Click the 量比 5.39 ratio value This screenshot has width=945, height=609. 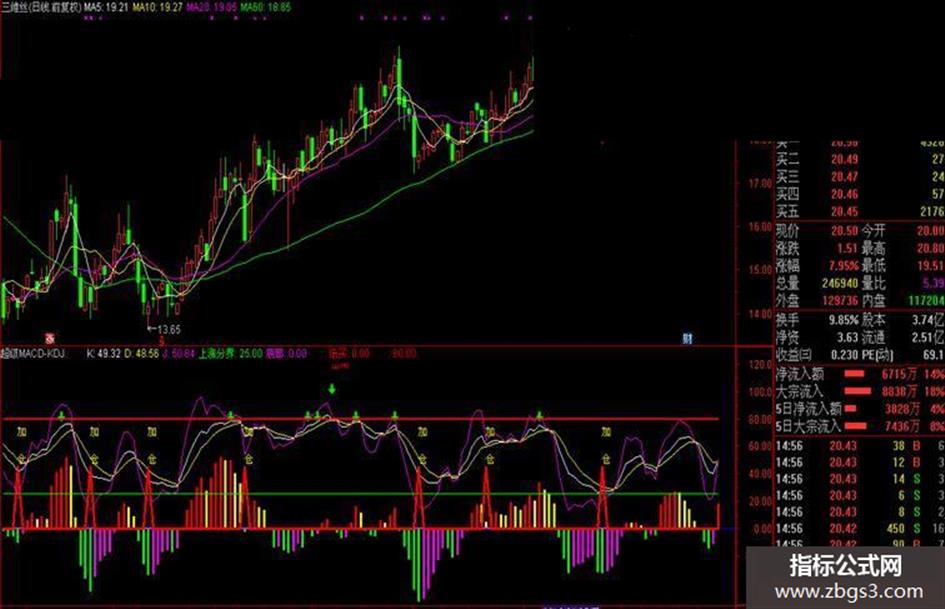click(x=934, y=283)
